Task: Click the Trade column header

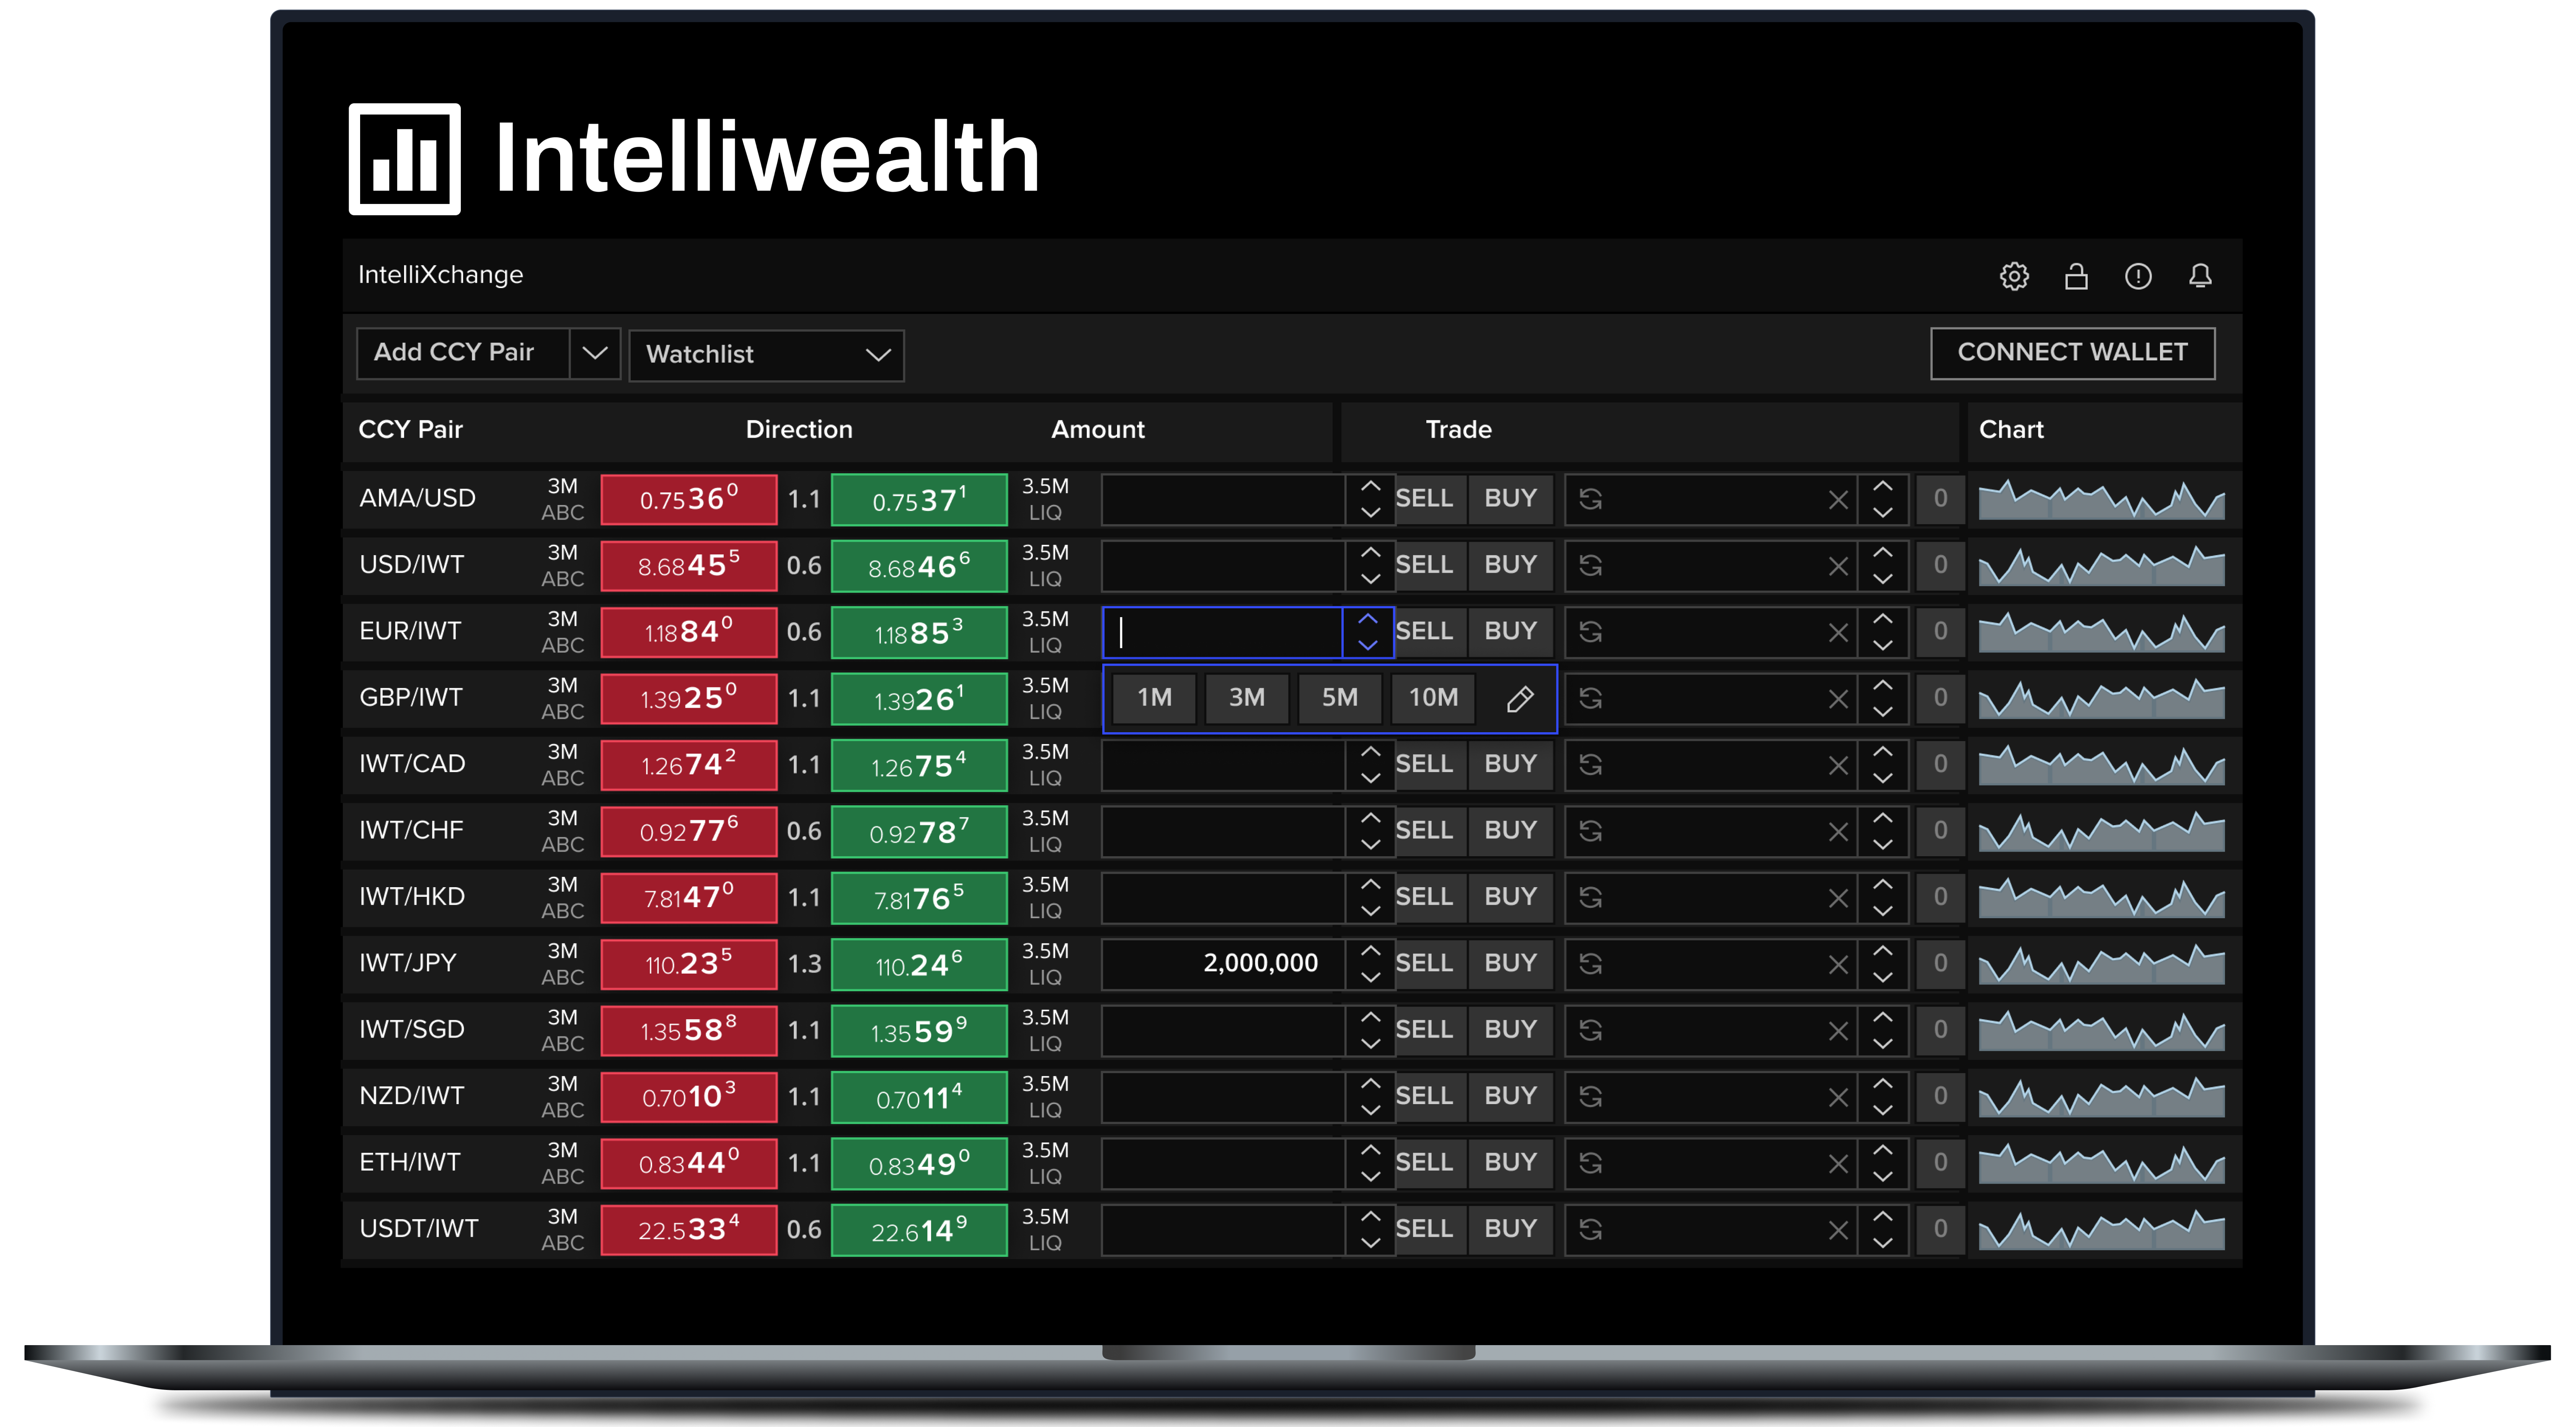Action: [x=1458, y=430]
